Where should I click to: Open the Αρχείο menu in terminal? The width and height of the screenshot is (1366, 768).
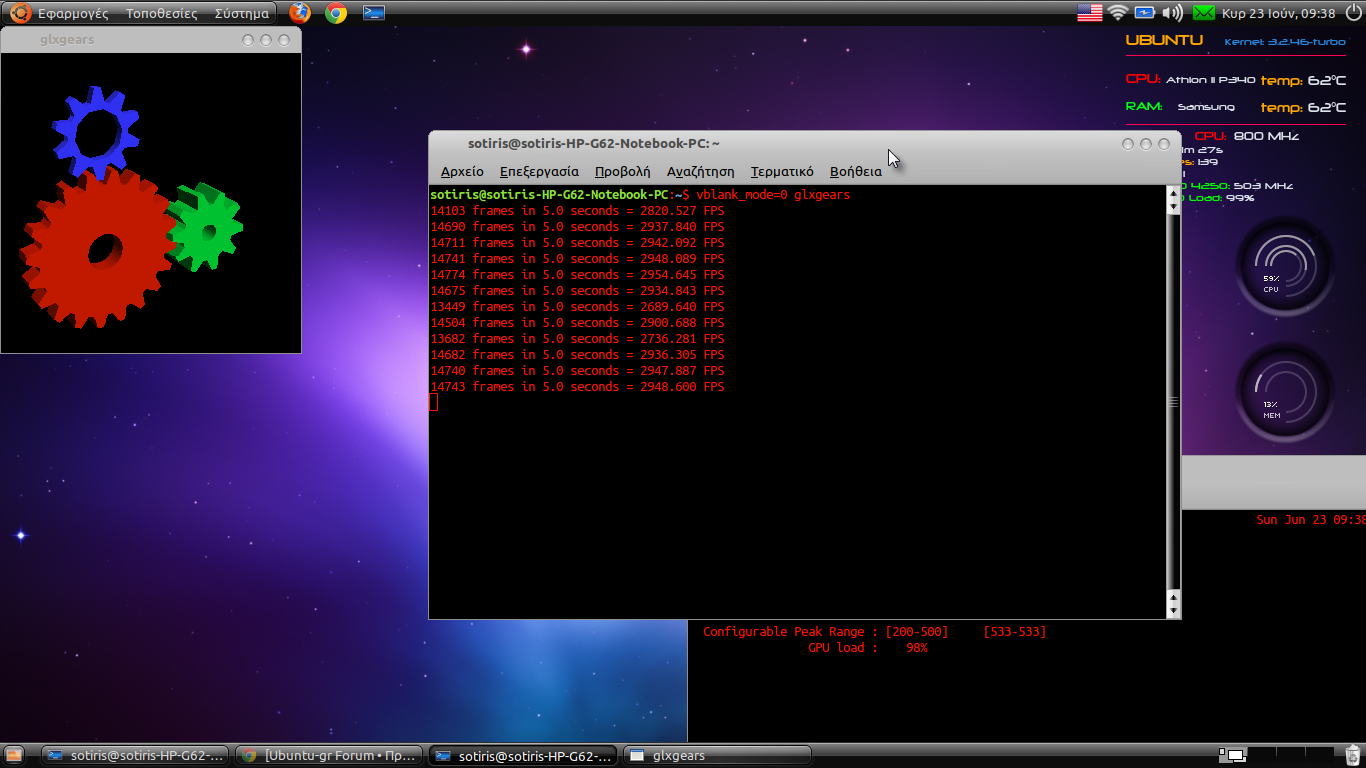461,171
